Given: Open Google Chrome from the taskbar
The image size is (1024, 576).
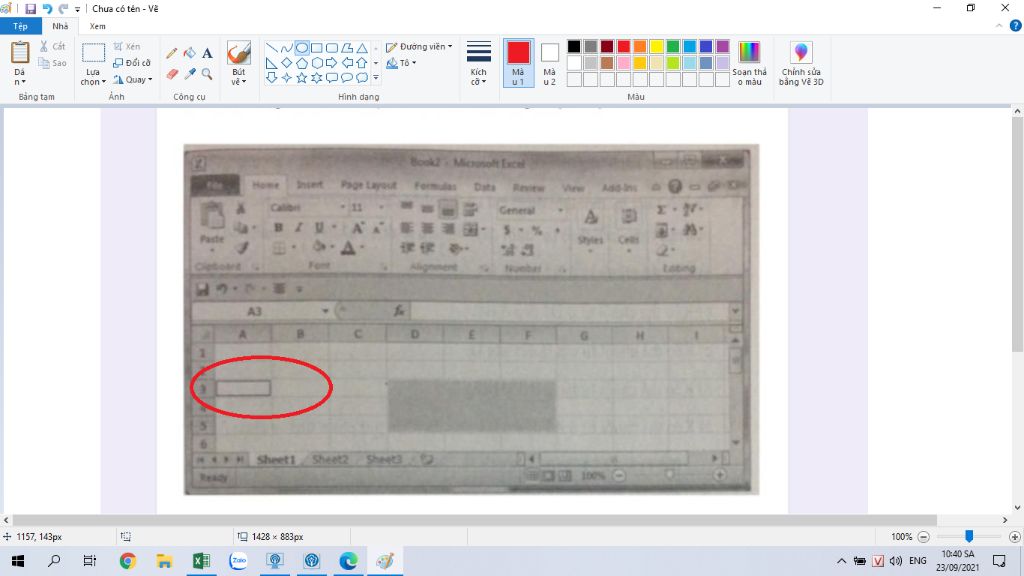Looking at the screenshot, I should coord(128,560).
